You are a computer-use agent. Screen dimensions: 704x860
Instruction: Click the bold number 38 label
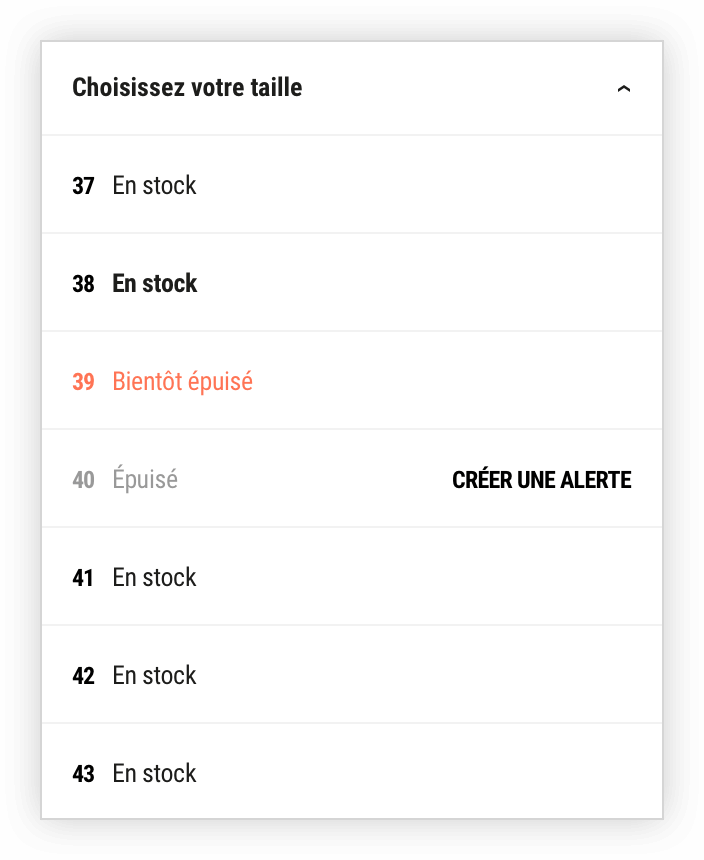83,284
